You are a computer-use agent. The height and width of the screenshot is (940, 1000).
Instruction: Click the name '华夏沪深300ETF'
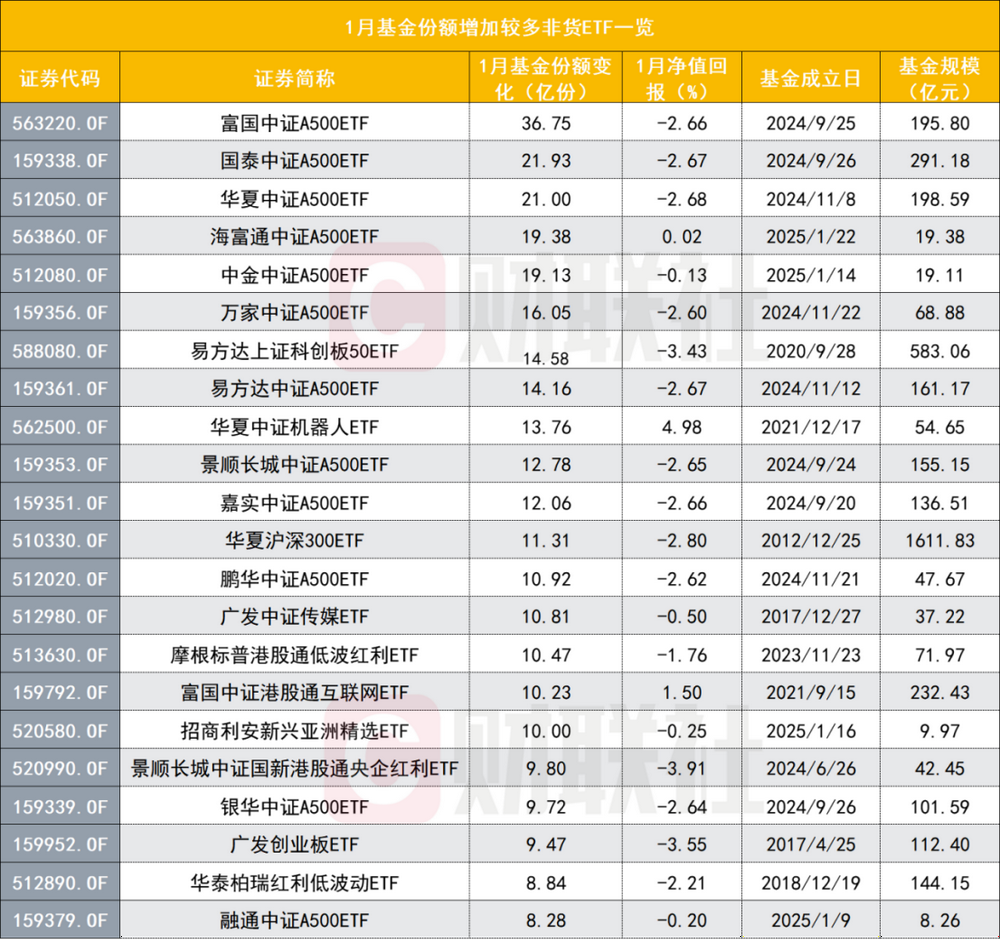tap(295, 541)
